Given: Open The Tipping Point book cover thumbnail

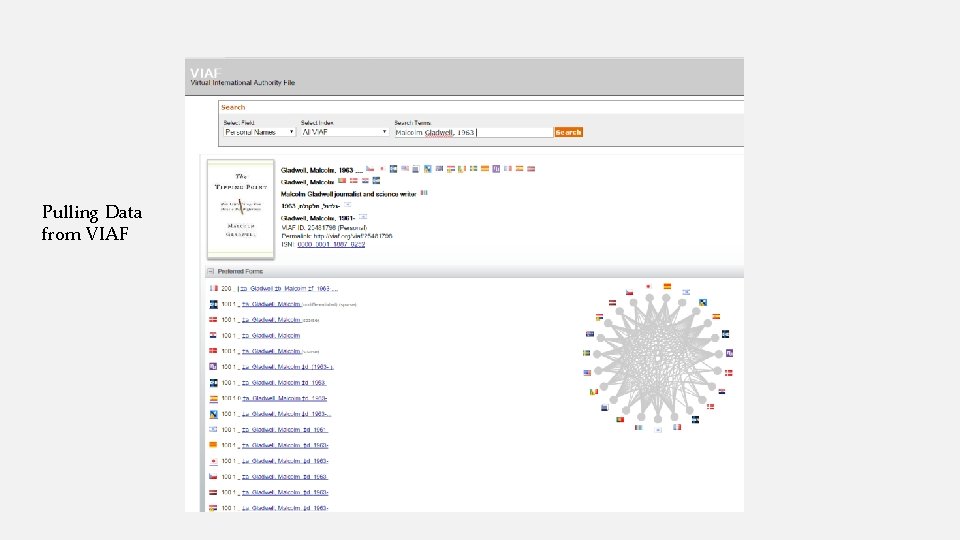Looking at the screenshot, I should [x=241, y=209].
